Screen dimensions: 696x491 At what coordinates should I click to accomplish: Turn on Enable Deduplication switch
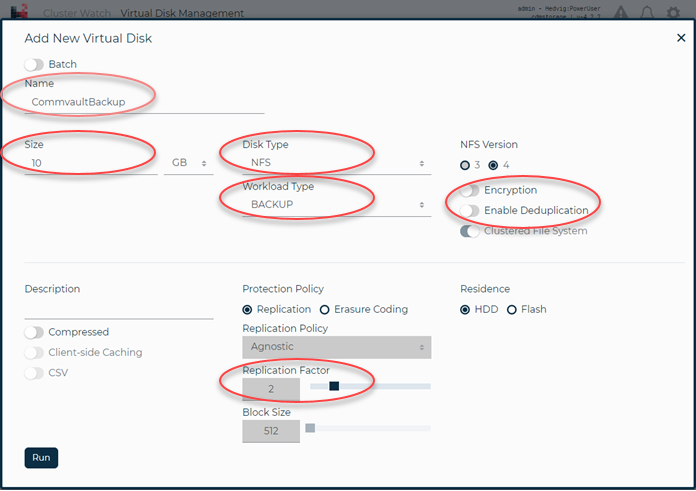[x=469, y=211]
